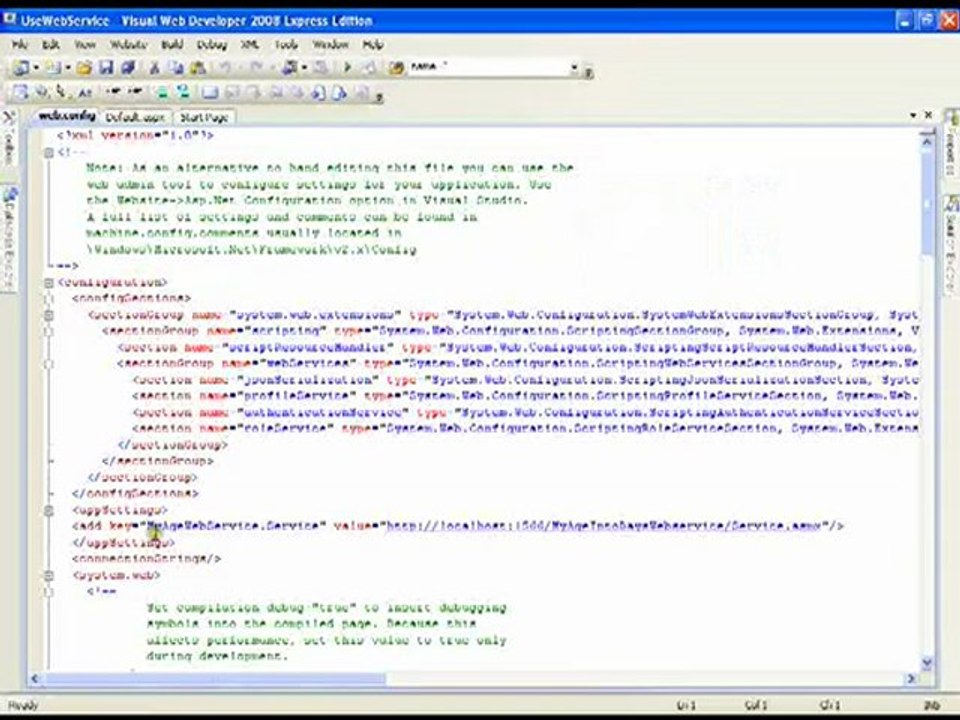Click the 'Ready' status bar text
Image resolution: width=960 pixels, height=720 pixels.
[x=23, y=705]
